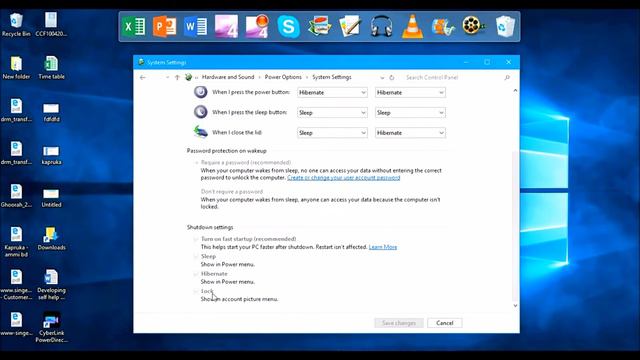Image resolution: width=640 pixels, height=360 pixels.
Task: Launch CyberLink PowerDirector desktop shortcut
Action: [51, 327]
